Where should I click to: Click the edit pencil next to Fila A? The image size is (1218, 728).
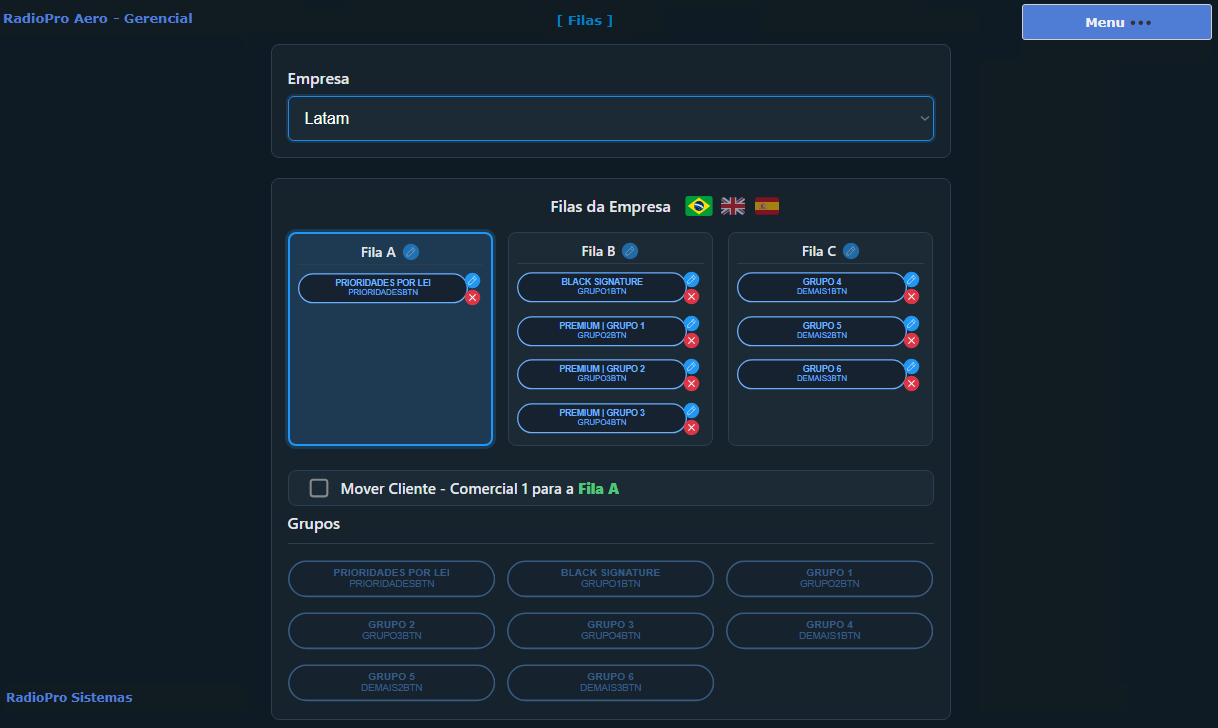point(411,251)
